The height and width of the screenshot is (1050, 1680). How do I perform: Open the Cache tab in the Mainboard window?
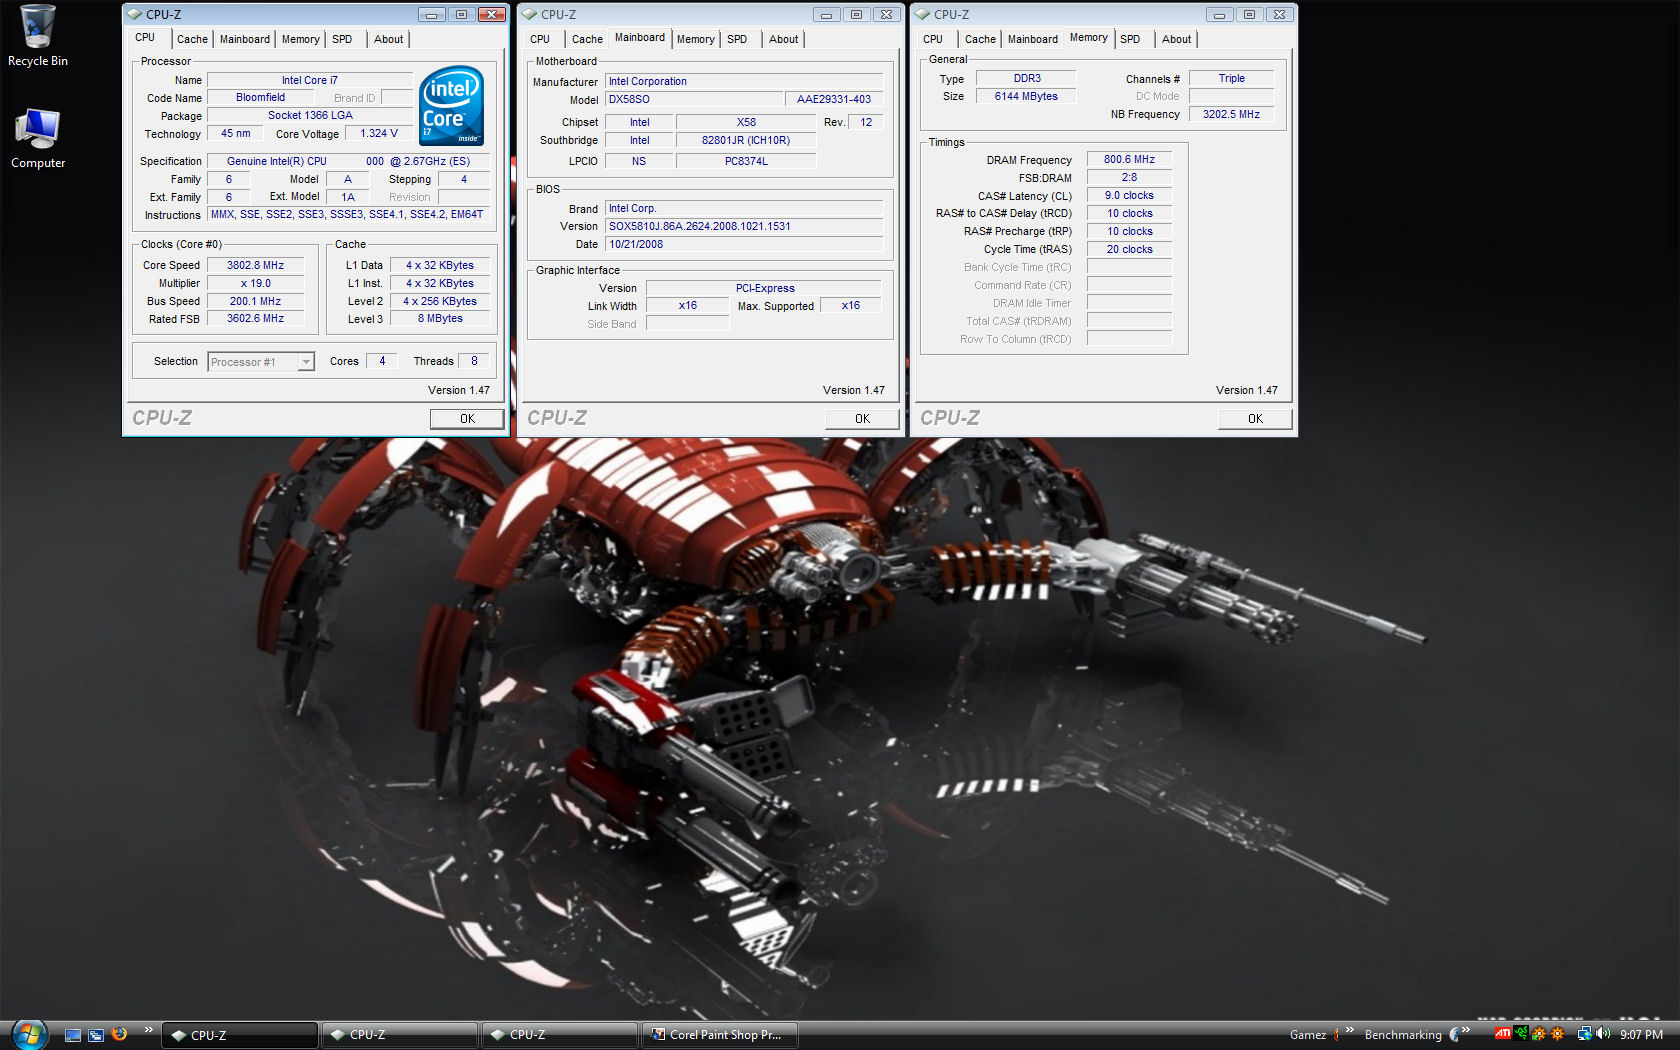click(x=587, y=39)
